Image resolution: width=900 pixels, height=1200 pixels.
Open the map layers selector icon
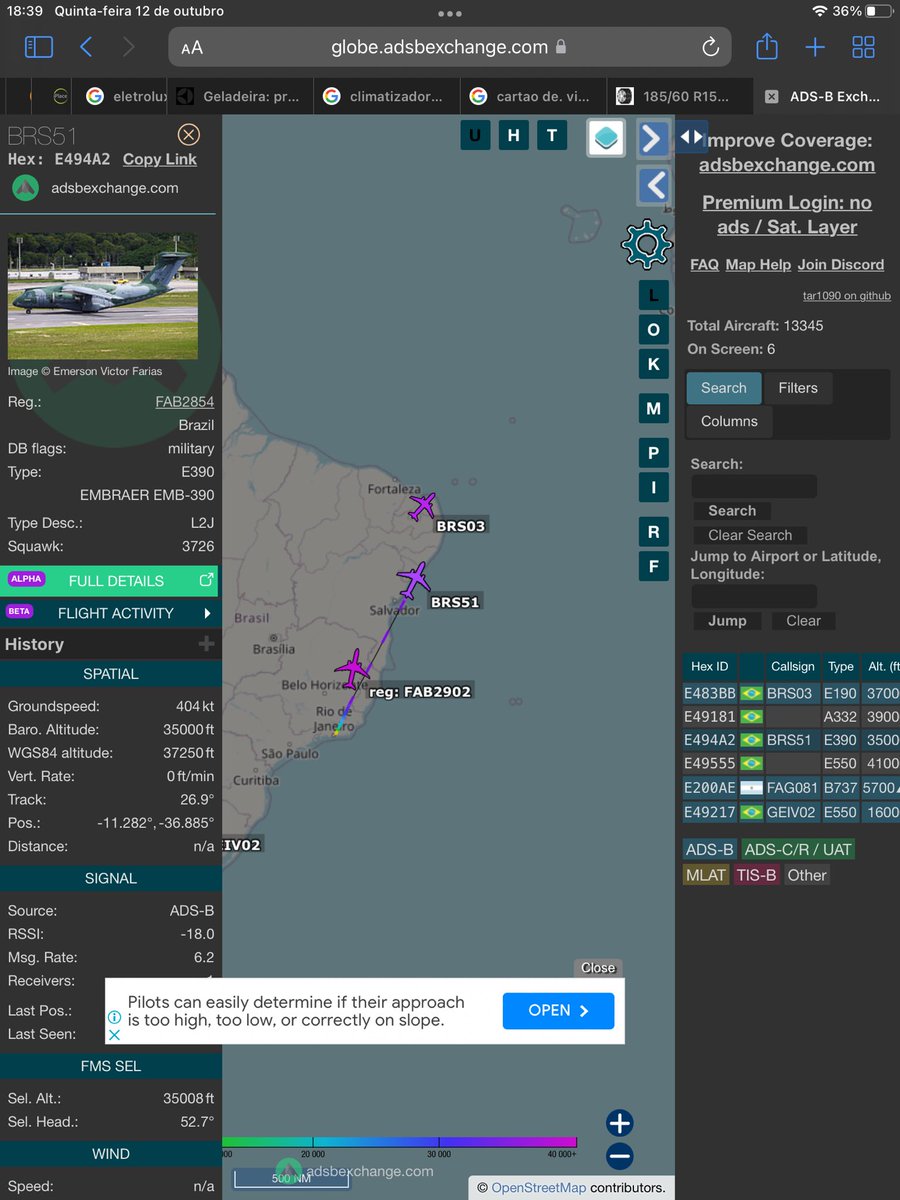606,138
